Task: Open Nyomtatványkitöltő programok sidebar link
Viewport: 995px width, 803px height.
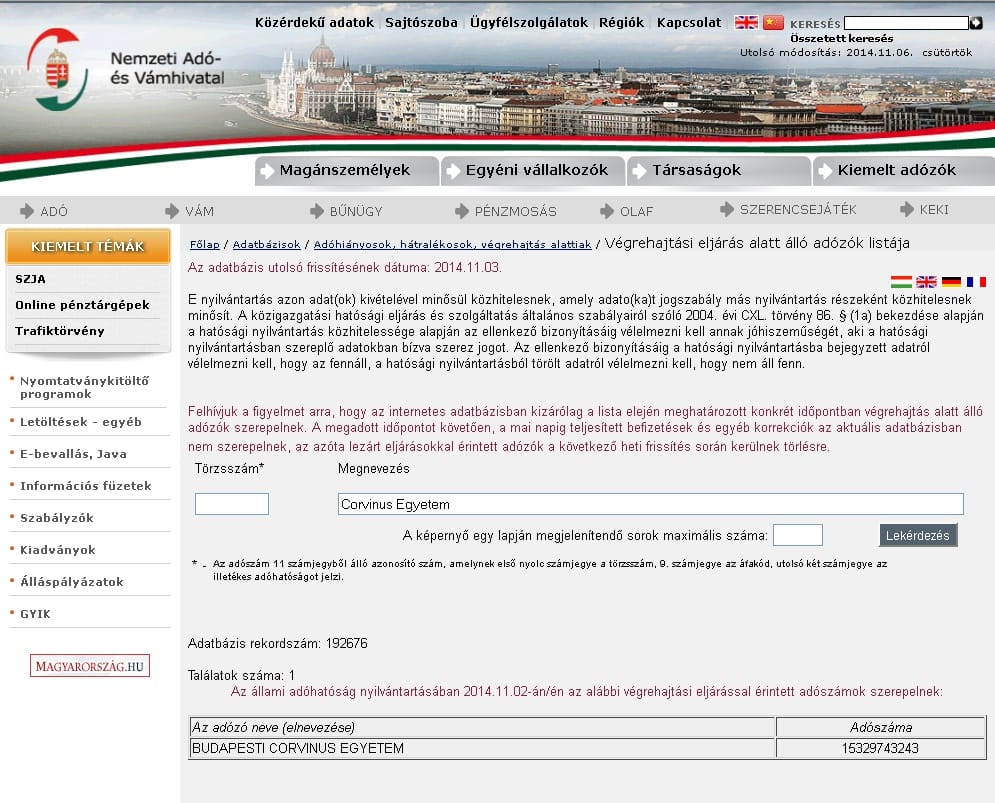Action: 84,387
